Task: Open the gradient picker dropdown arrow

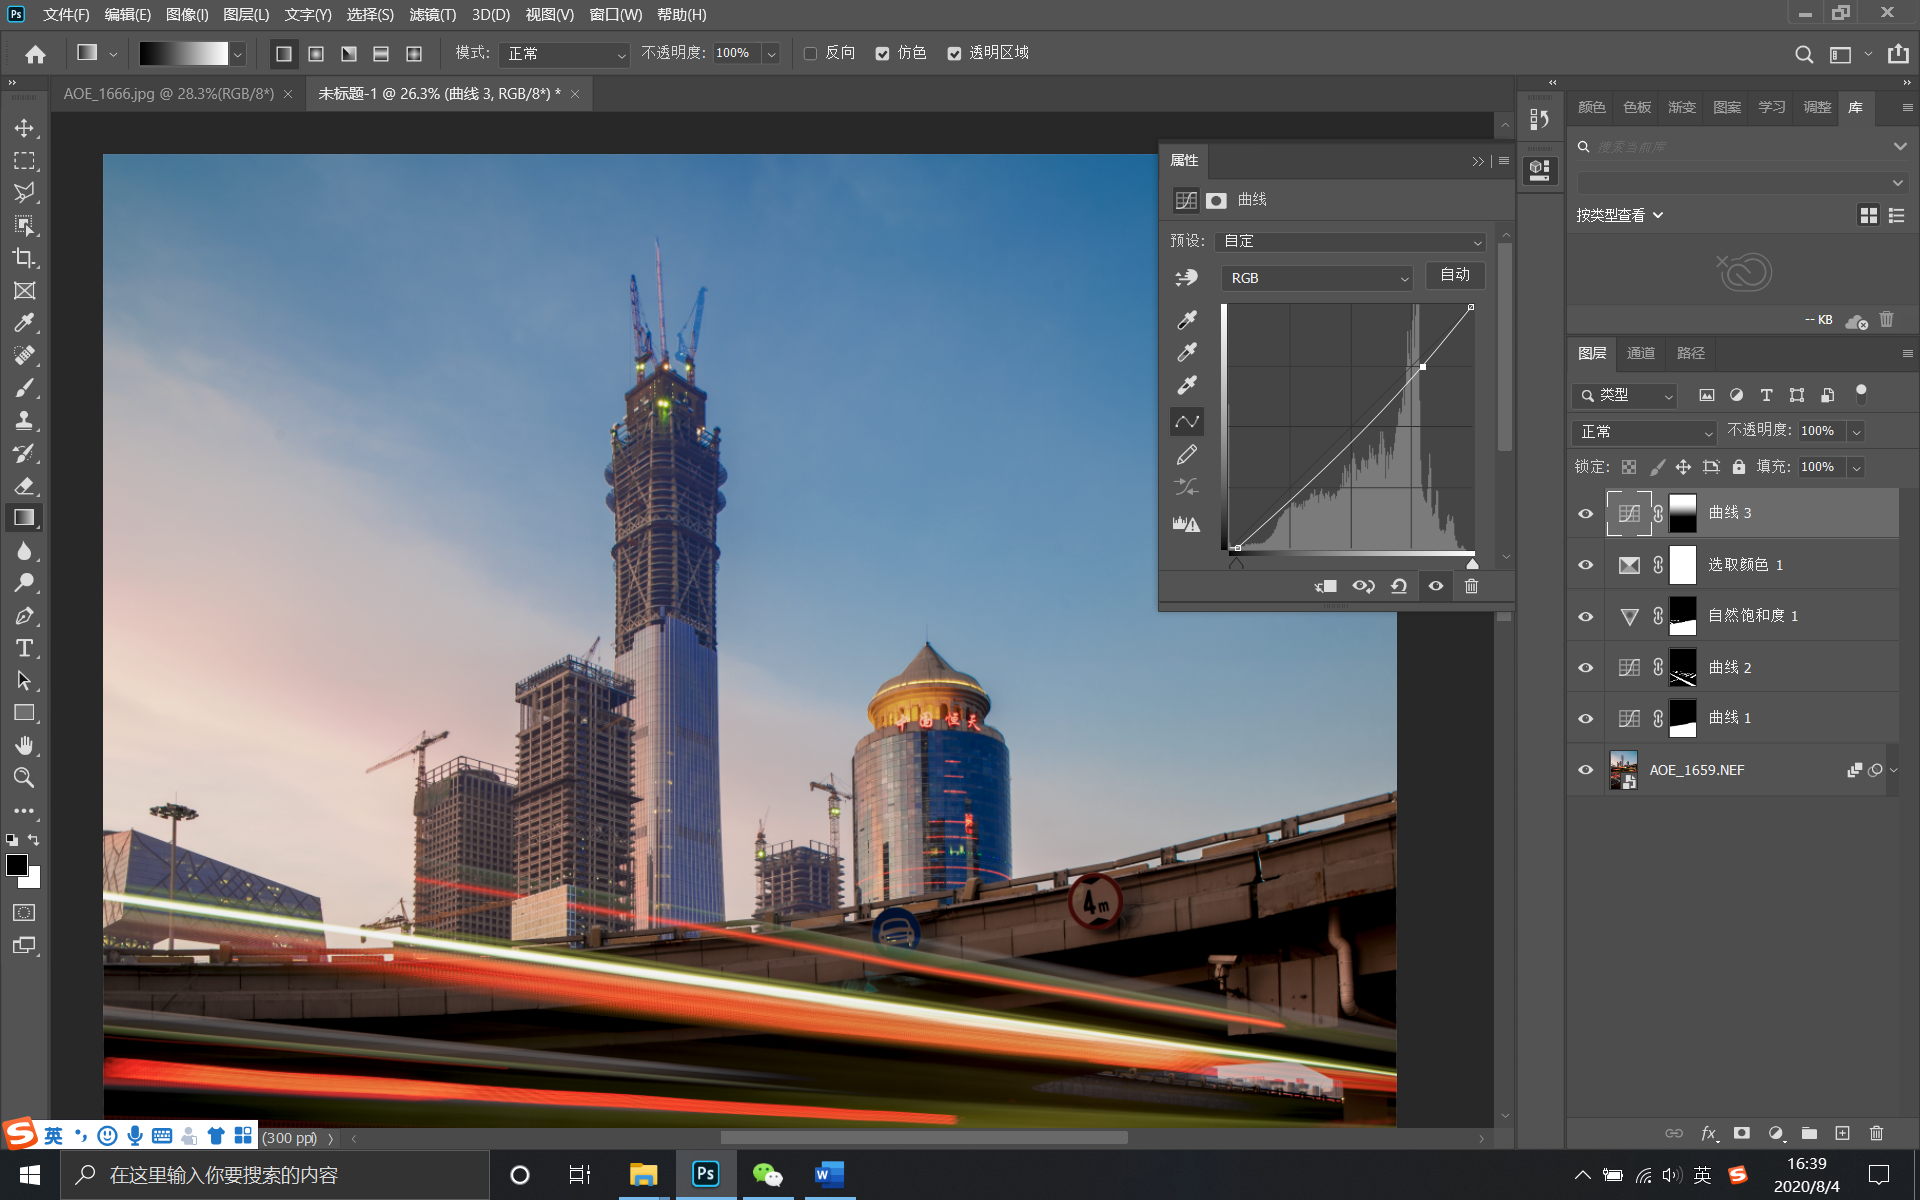Action: tap(238, 54)
